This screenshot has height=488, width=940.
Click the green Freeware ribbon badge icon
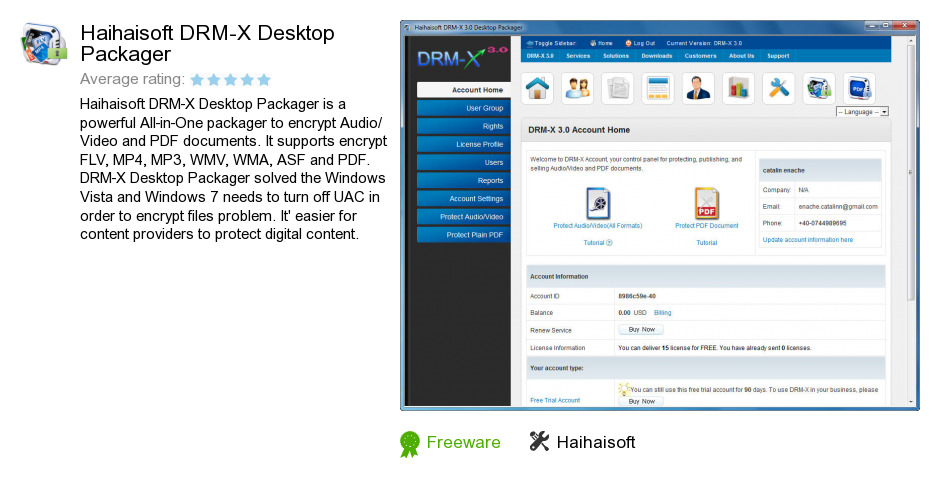click(x=409, y=444)
